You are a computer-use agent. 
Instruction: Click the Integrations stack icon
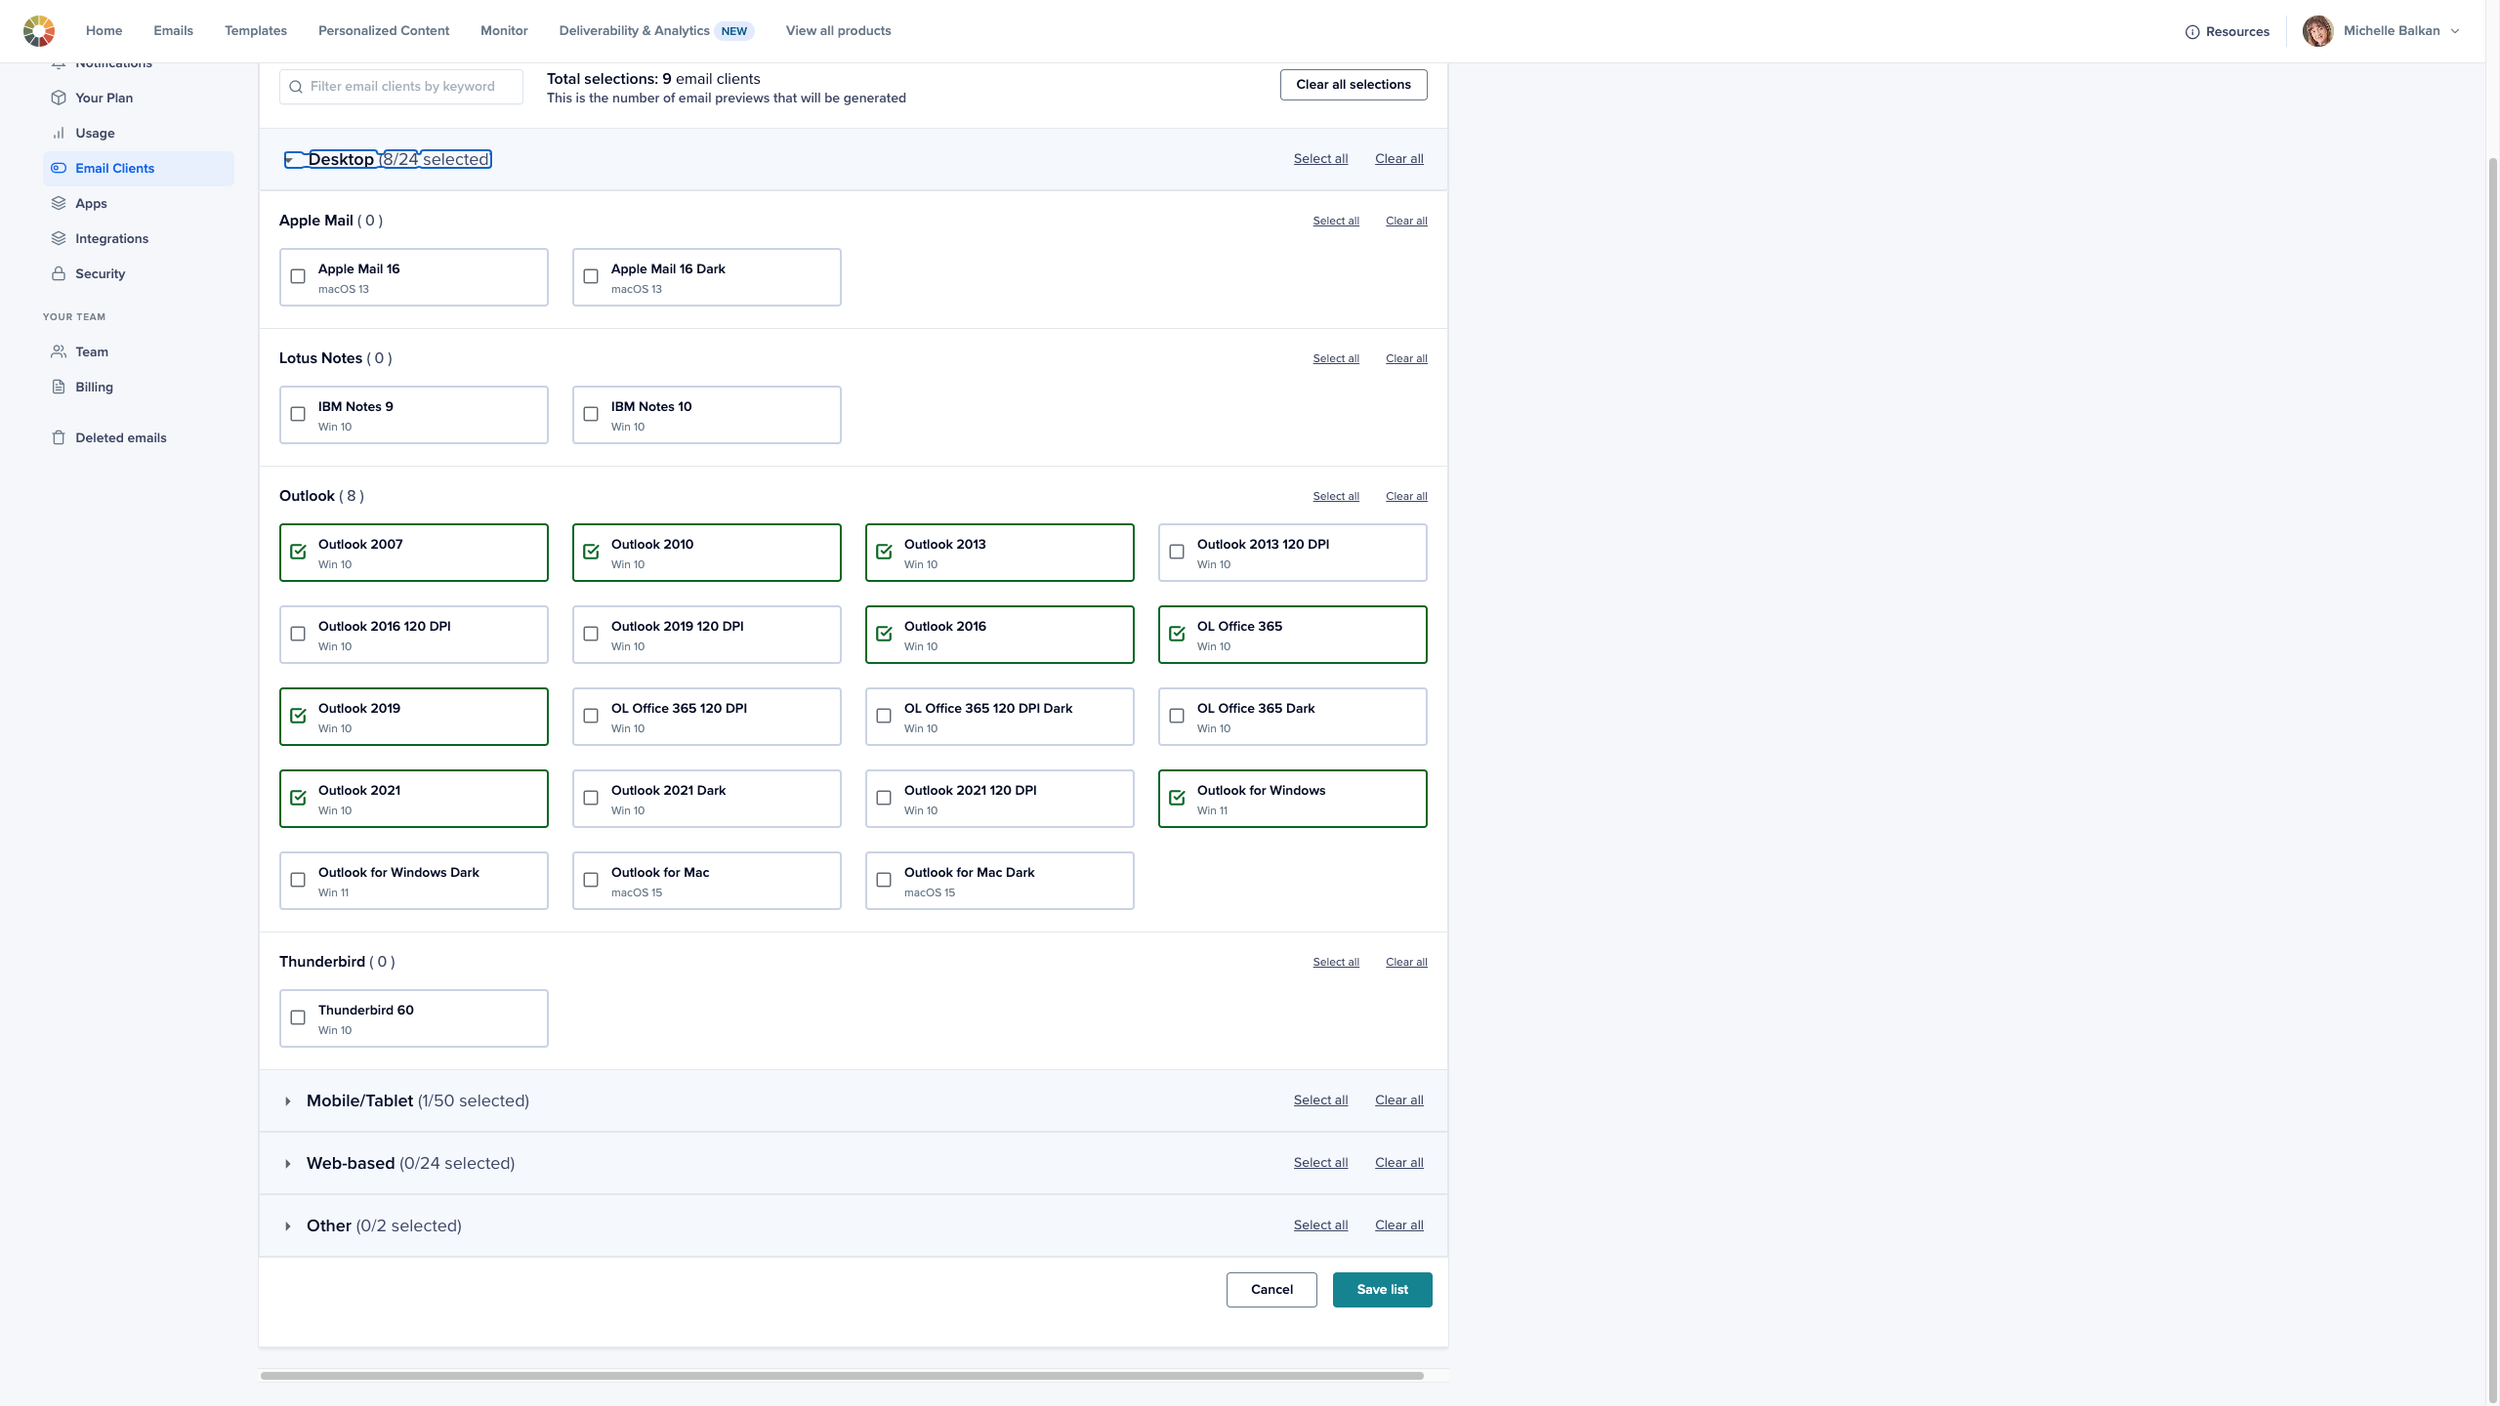[x=59, y=238]
